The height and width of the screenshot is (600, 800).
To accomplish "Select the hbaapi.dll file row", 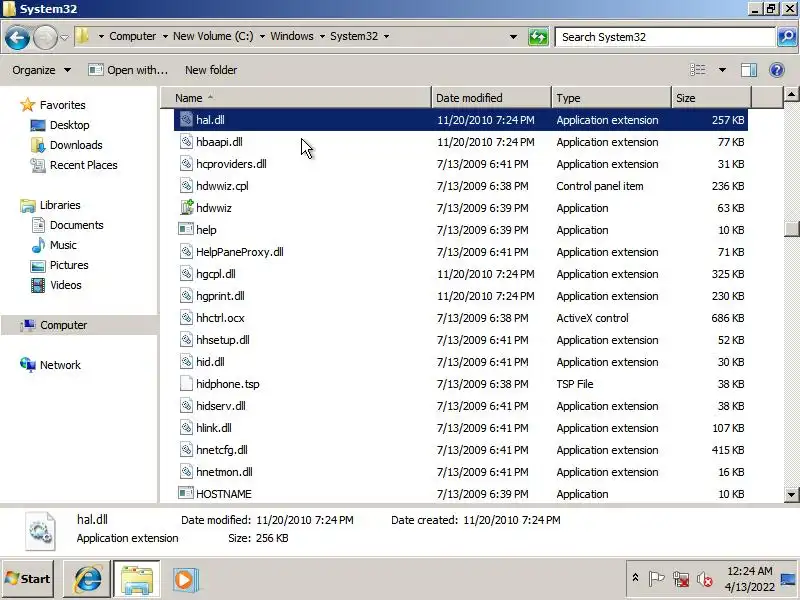I will pyautogui.click(x=461, y=142).
